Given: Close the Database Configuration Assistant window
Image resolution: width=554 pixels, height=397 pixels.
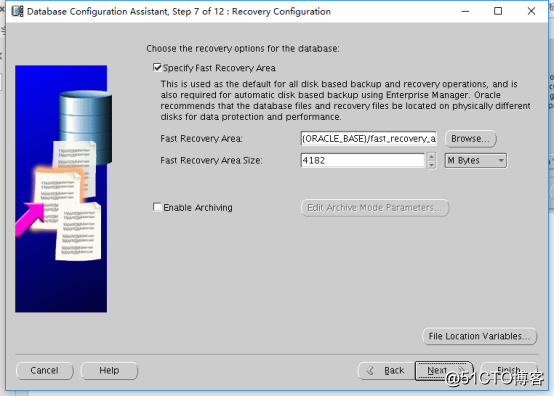Looking at the screenshot, I should coord(531,11).
